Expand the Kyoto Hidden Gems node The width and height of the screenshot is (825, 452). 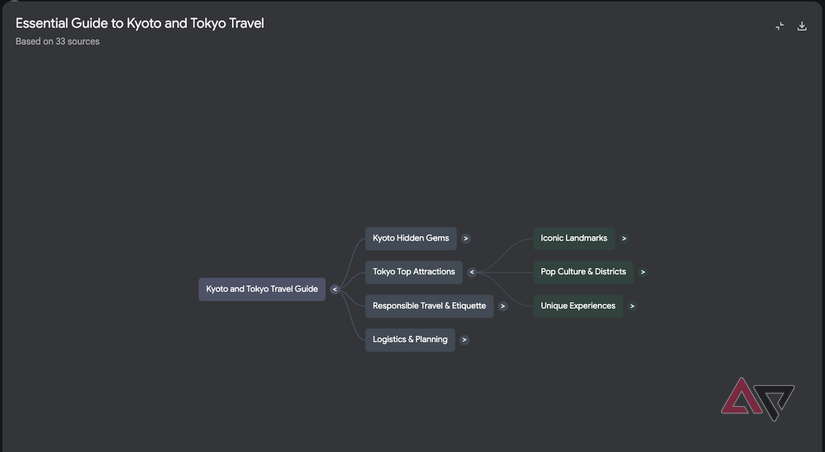point(466,239)
